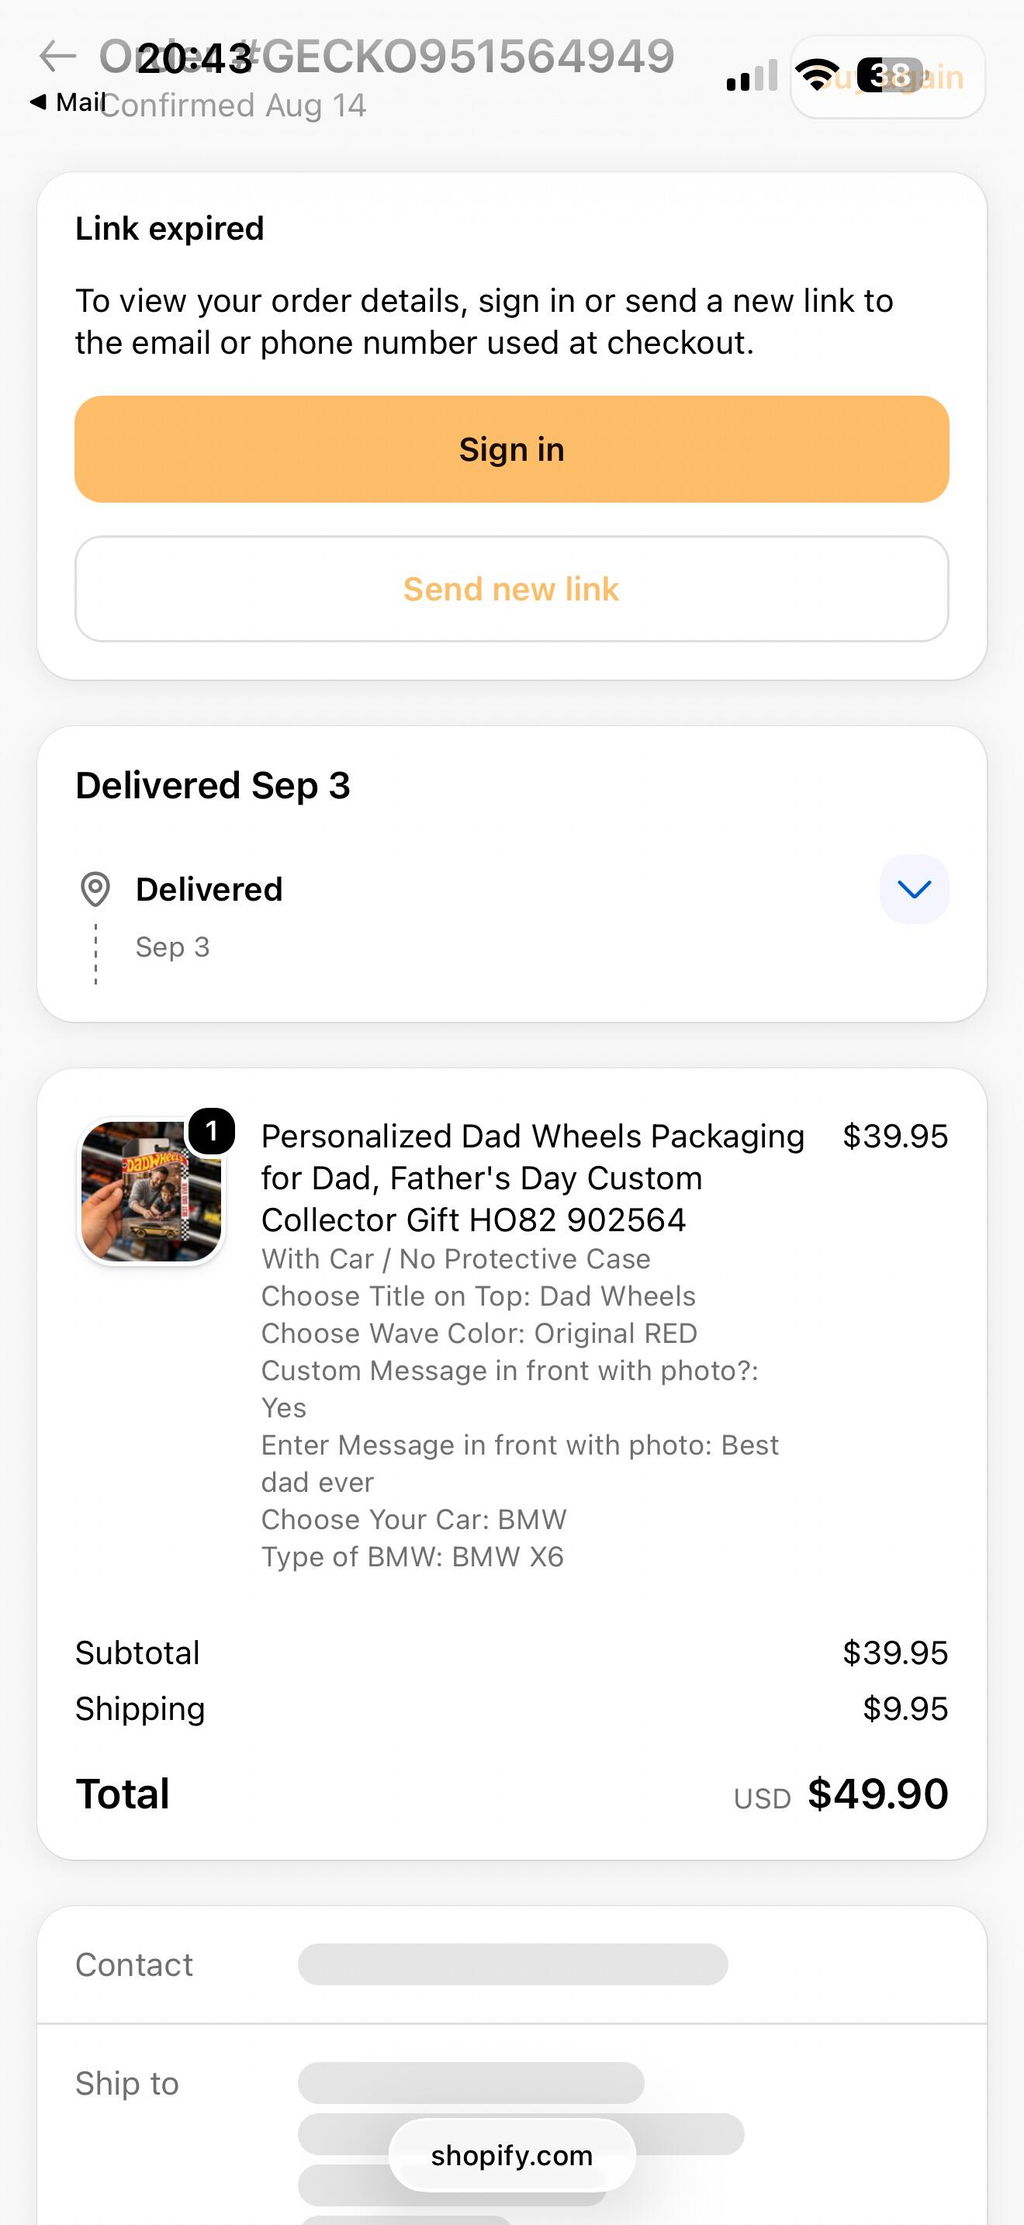Tap the order number heading
The height and width of the screenshot is (2225, 1024).
point(387,56)
